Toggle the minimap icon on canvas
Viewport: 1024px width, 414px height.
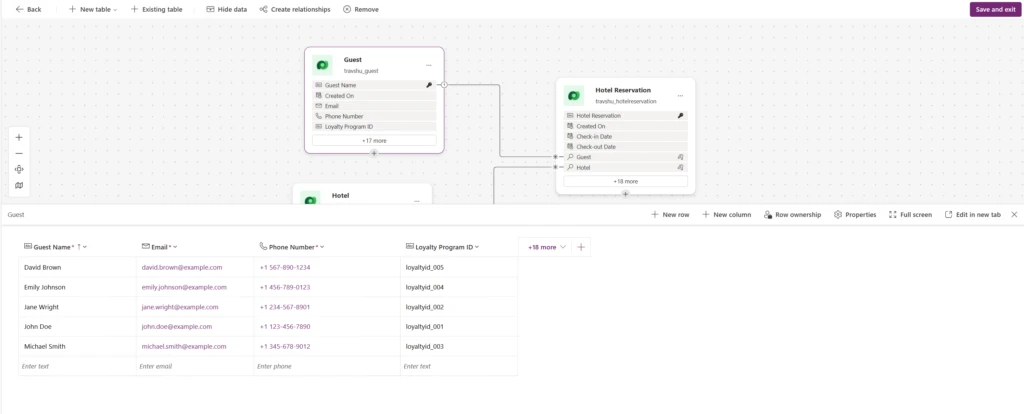(19, 185)
